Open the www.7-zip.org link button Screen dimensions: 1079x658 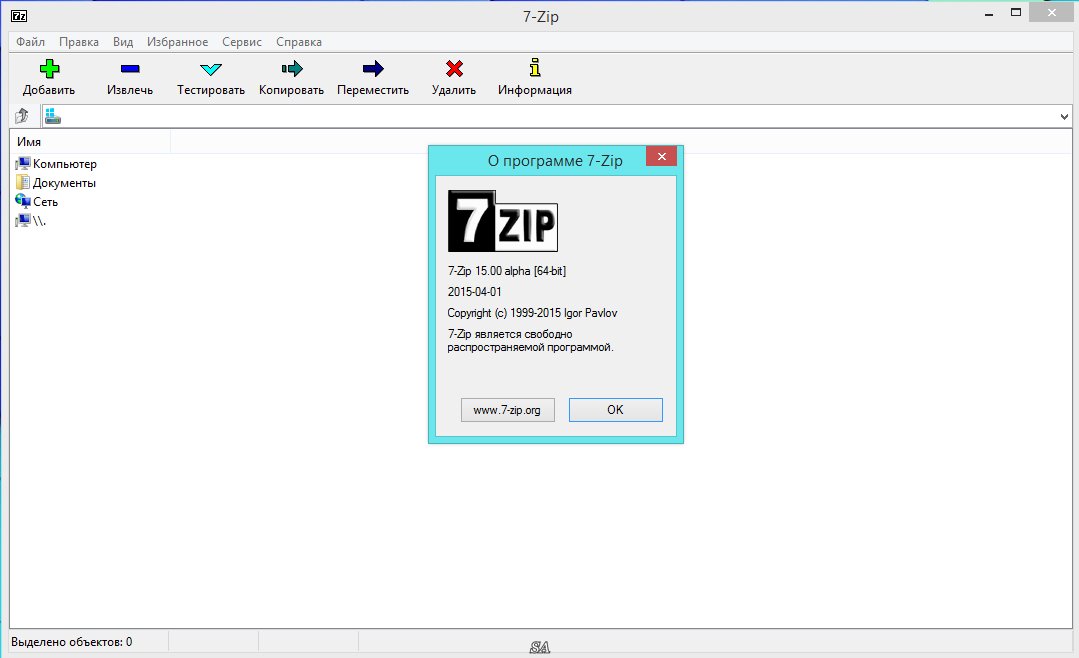pyautogui.click(x=507, y=410)
